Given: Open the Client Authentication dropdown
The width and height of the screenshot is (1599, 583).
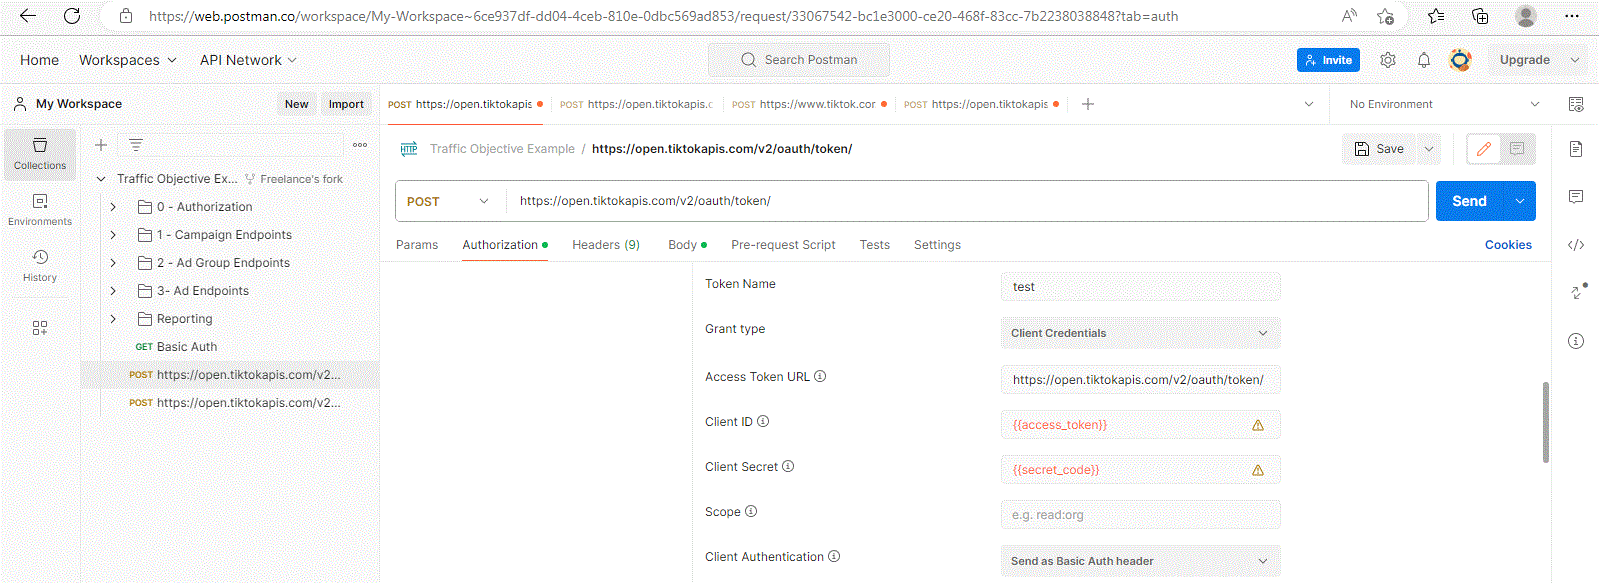Looking at the screenshot, I should point(1140,561).
